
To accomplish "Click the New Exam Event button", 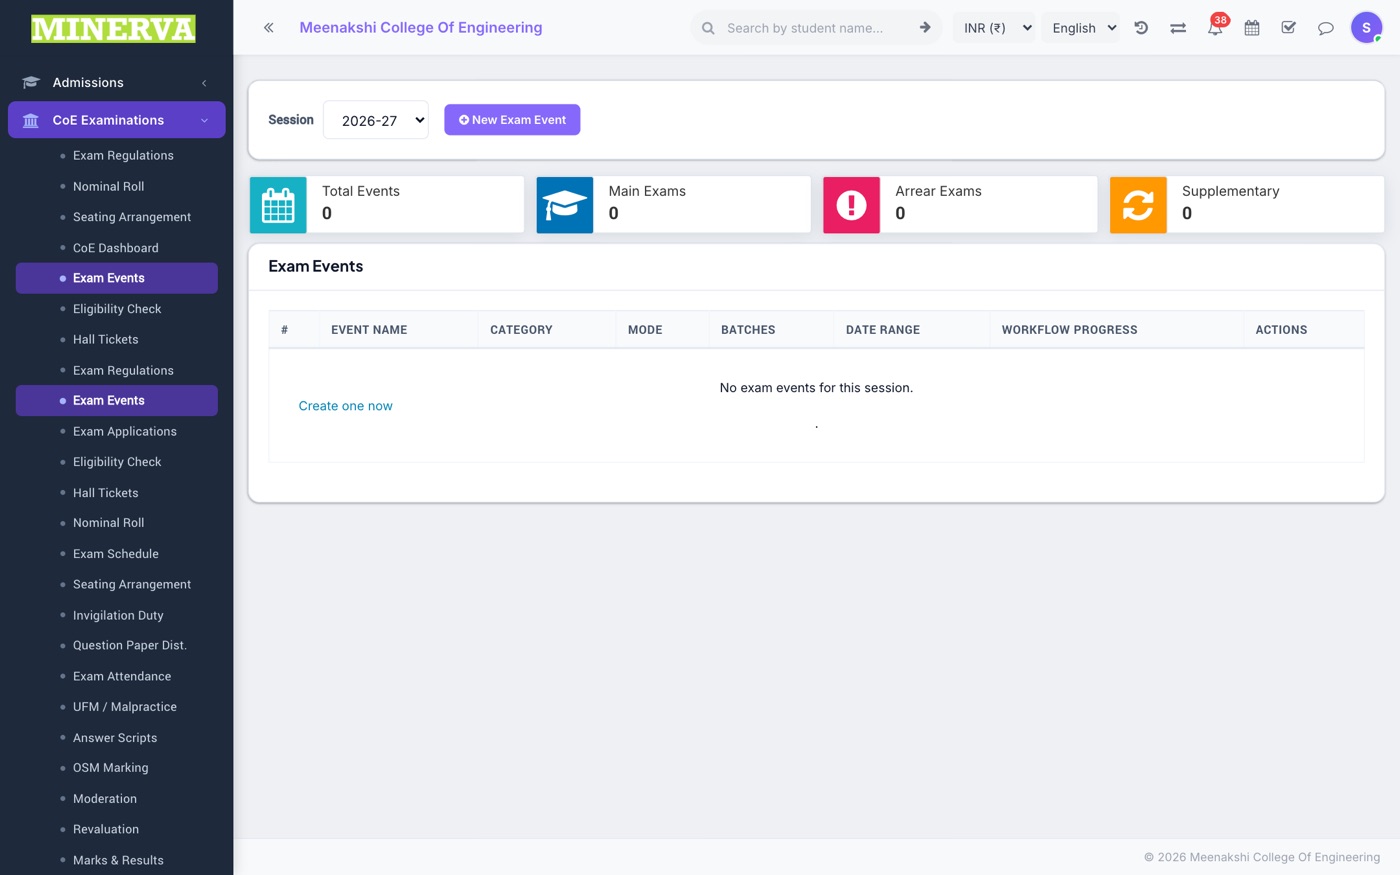I will click(x=512, y=120).
